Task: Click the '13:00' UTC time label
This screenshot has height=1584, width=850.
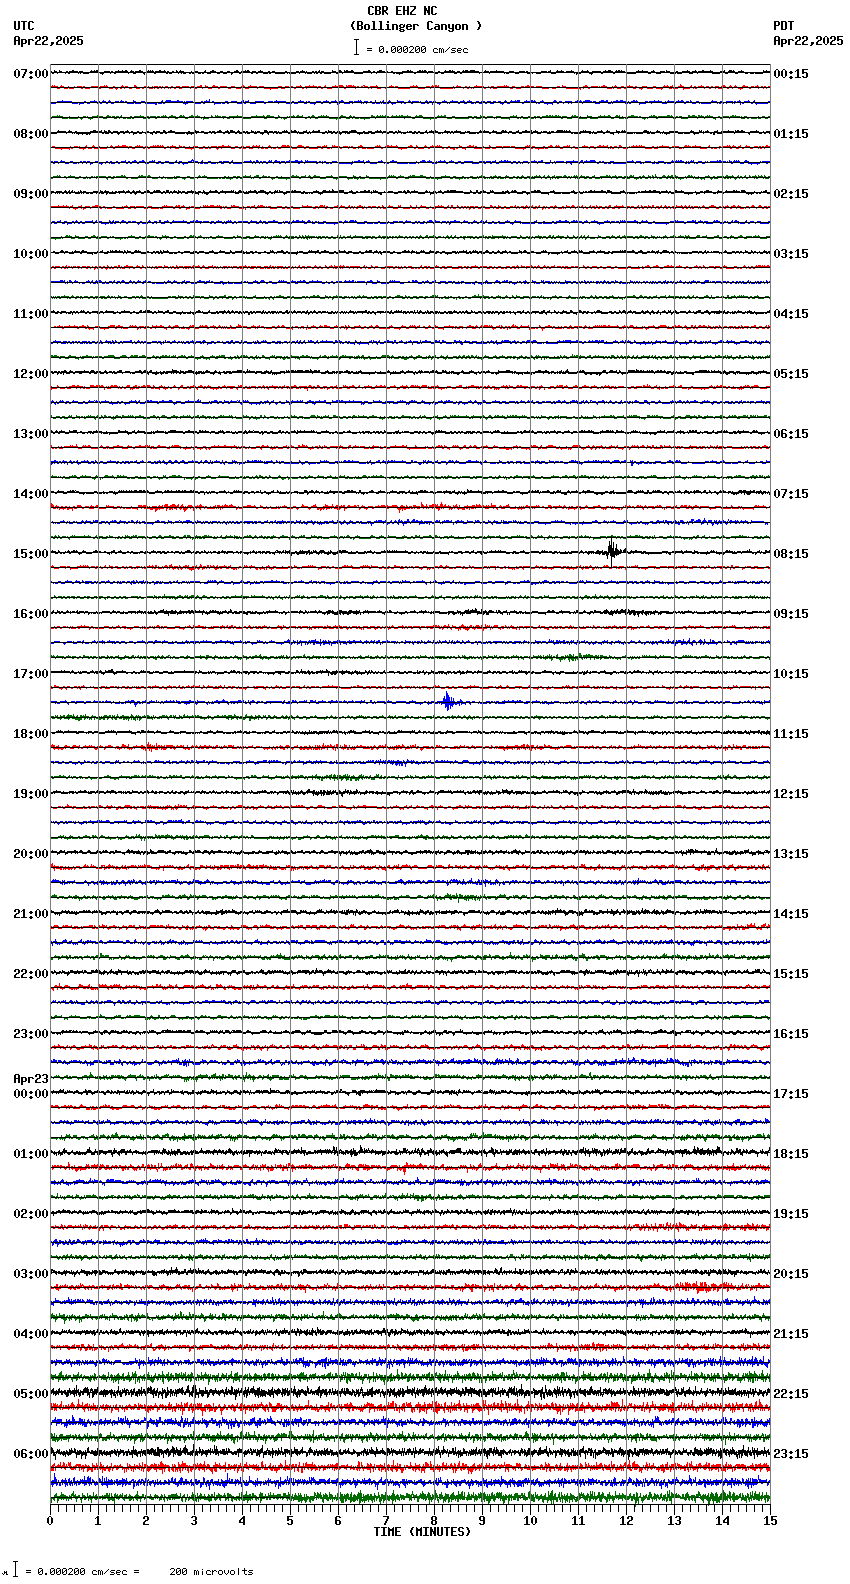Action: point(31,434)
